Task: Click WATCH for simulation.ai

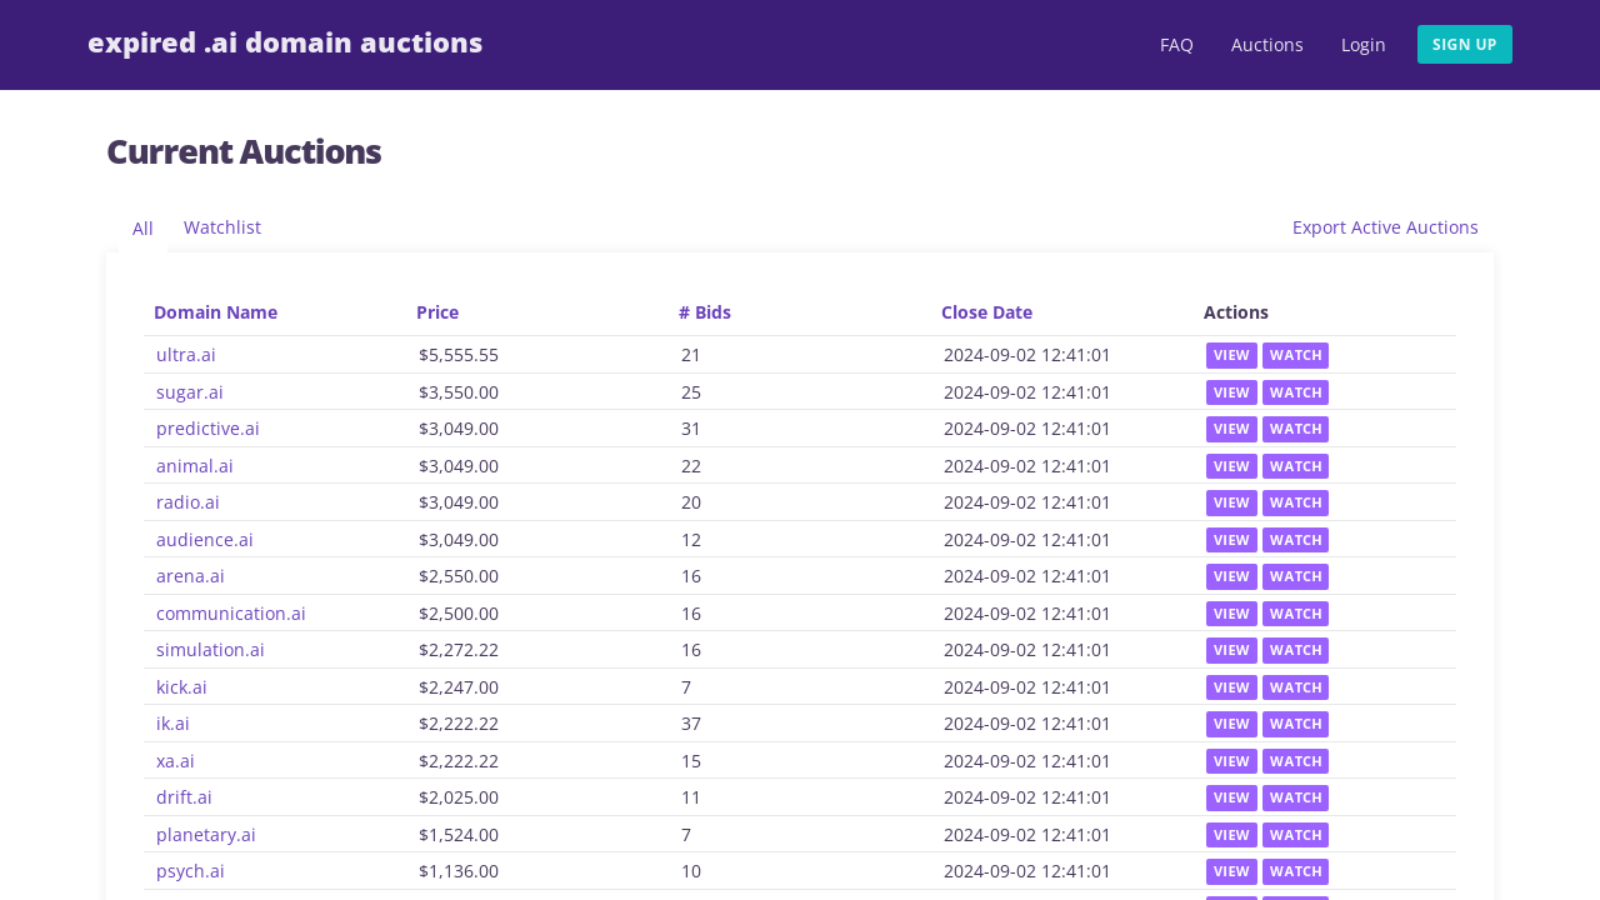Action: point(1295,650)
